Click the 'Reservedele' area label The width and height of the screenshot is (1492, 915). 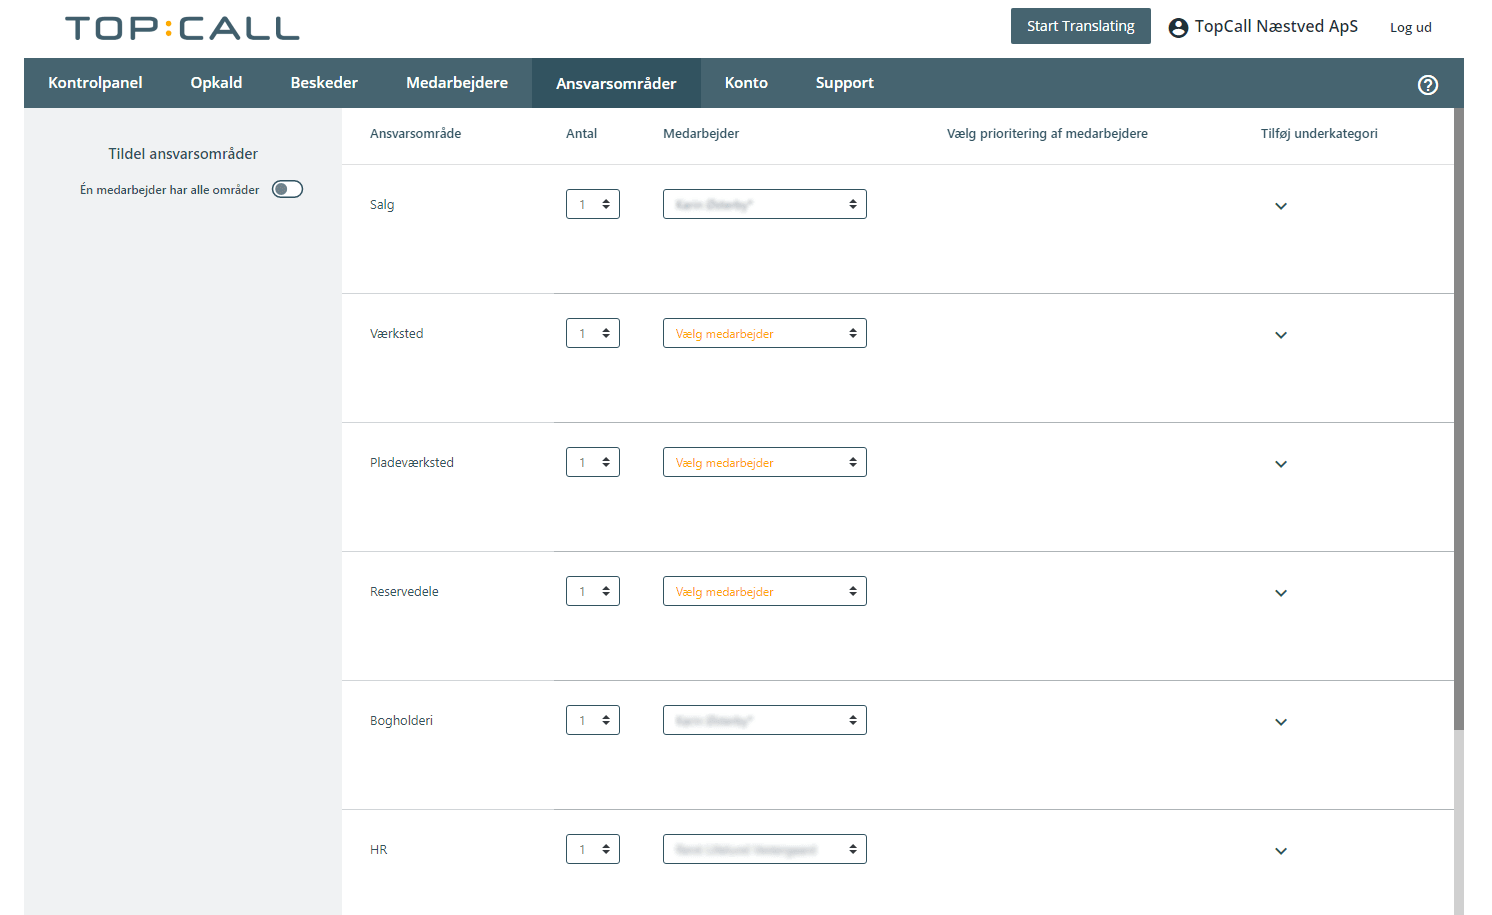coord(404,591)
